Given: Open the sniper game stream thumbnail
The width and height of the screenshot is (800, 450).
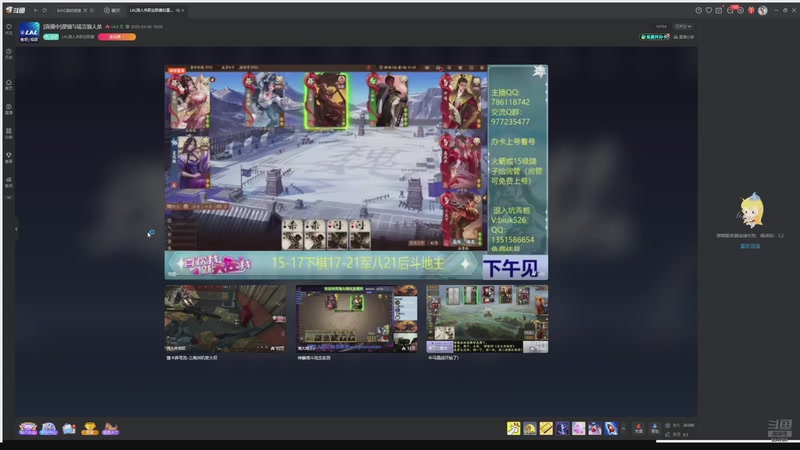Looking at the screenshot, I should point(226,318).
